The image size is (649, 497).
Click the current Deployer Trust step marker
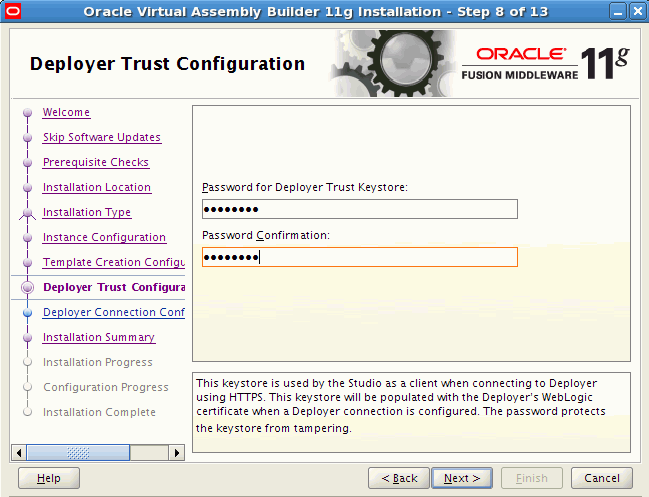coord(28,288)
